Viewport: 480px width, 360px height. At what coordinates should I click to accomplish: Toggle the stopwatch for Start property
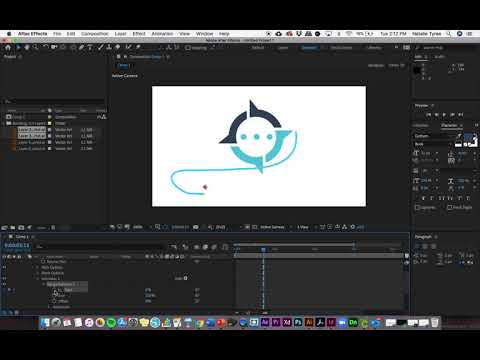(55, 291)
